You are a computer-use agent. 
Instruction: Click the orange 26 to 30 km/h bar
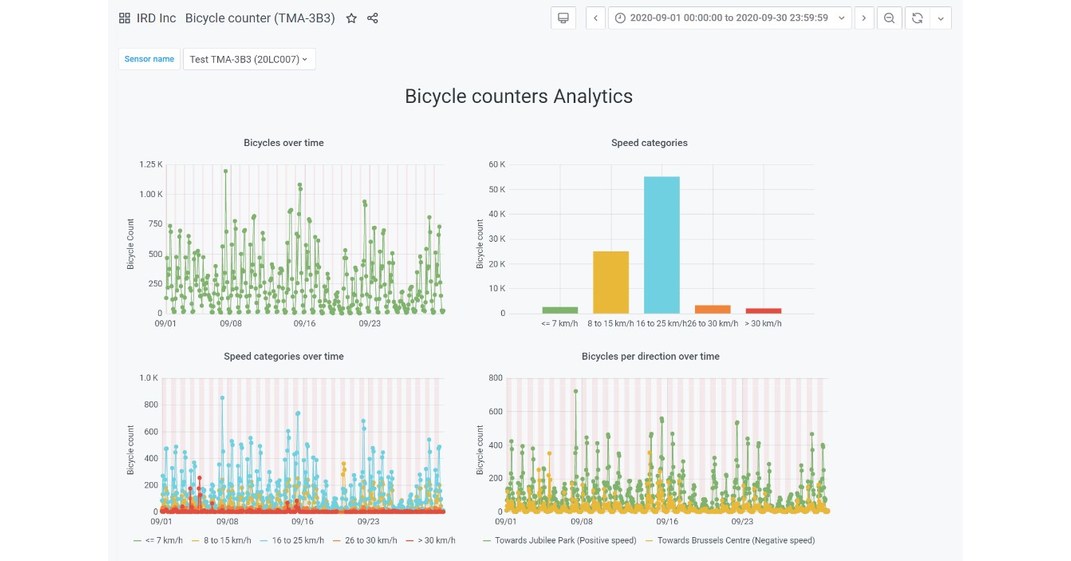click(x=712, y=310)
